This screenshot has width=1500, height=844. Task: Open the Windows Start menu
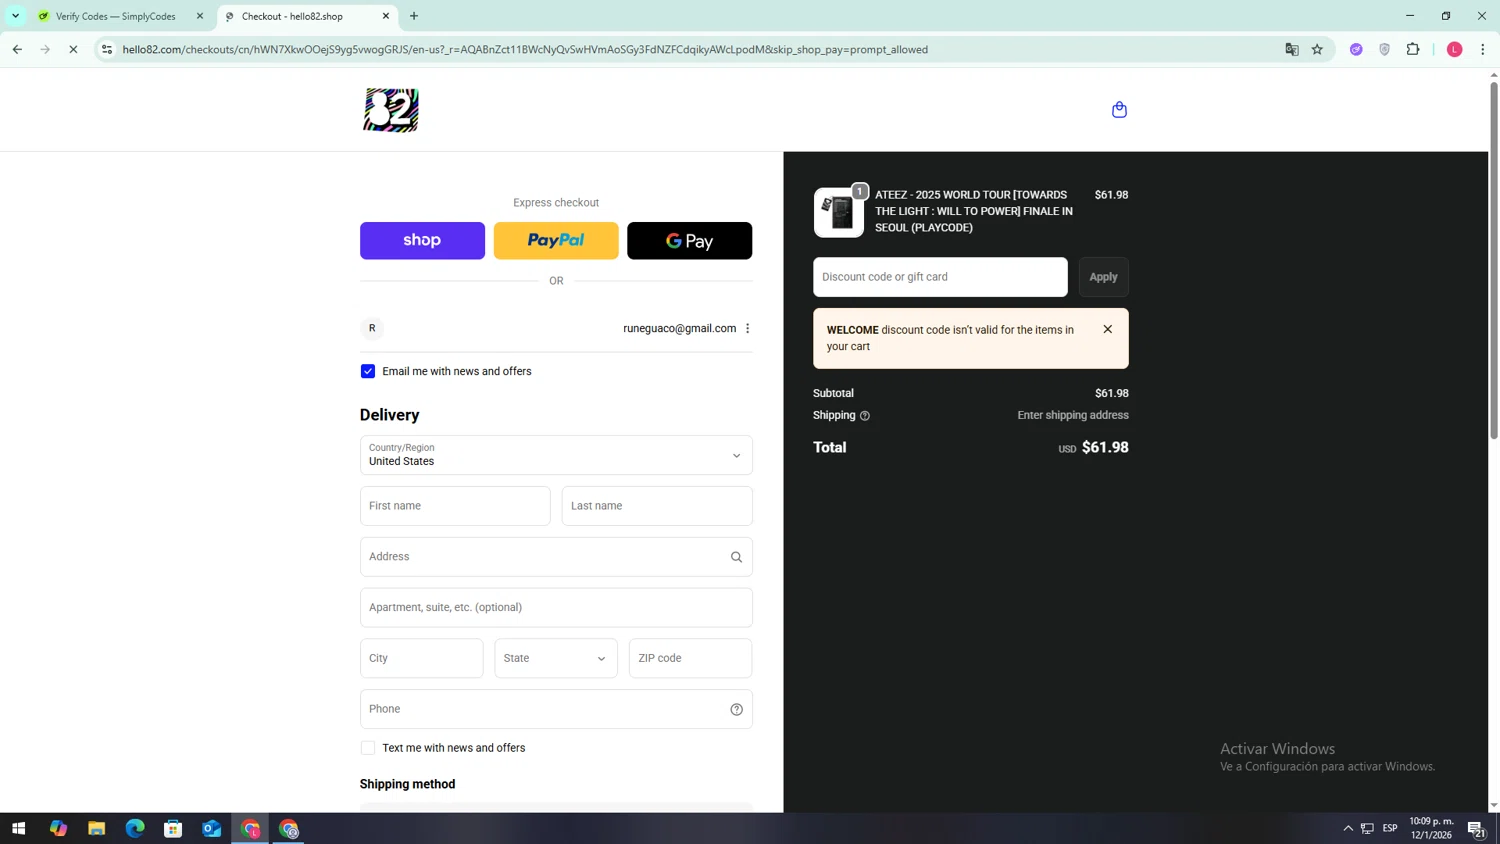tap(18, 828)
